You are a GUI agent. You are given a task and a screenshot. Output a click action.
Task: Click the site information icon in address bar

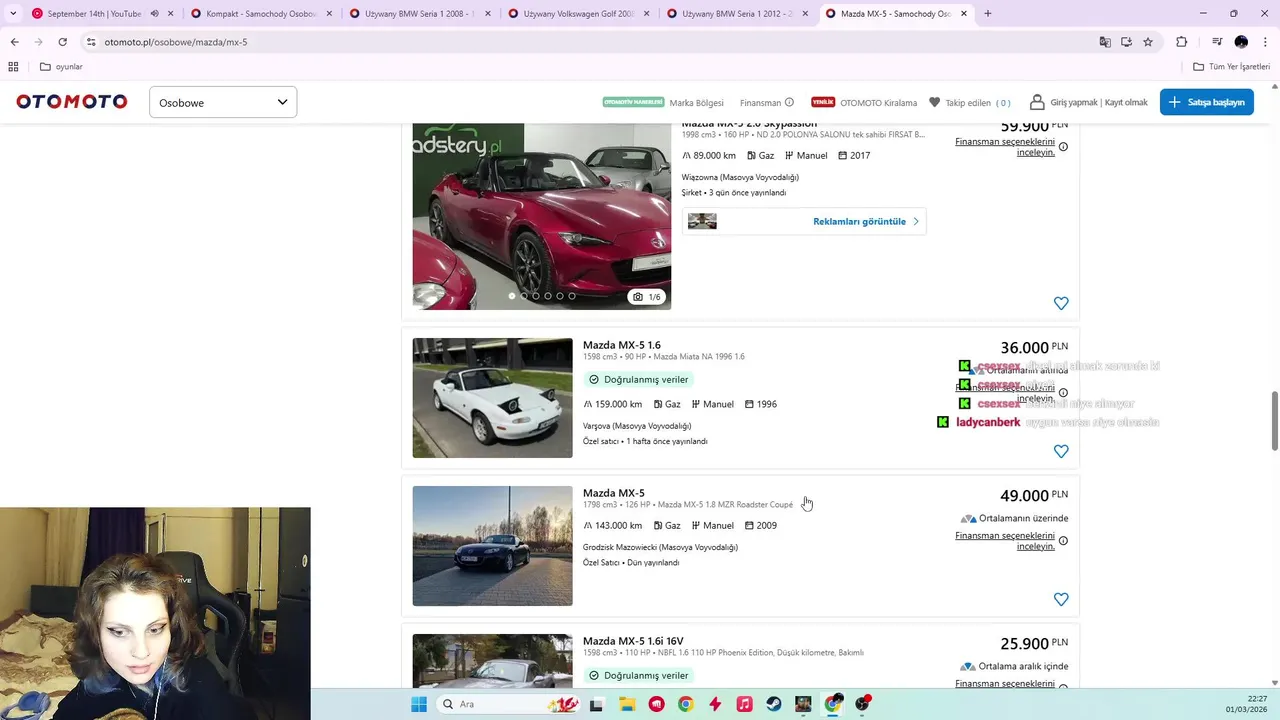[91, 42]
